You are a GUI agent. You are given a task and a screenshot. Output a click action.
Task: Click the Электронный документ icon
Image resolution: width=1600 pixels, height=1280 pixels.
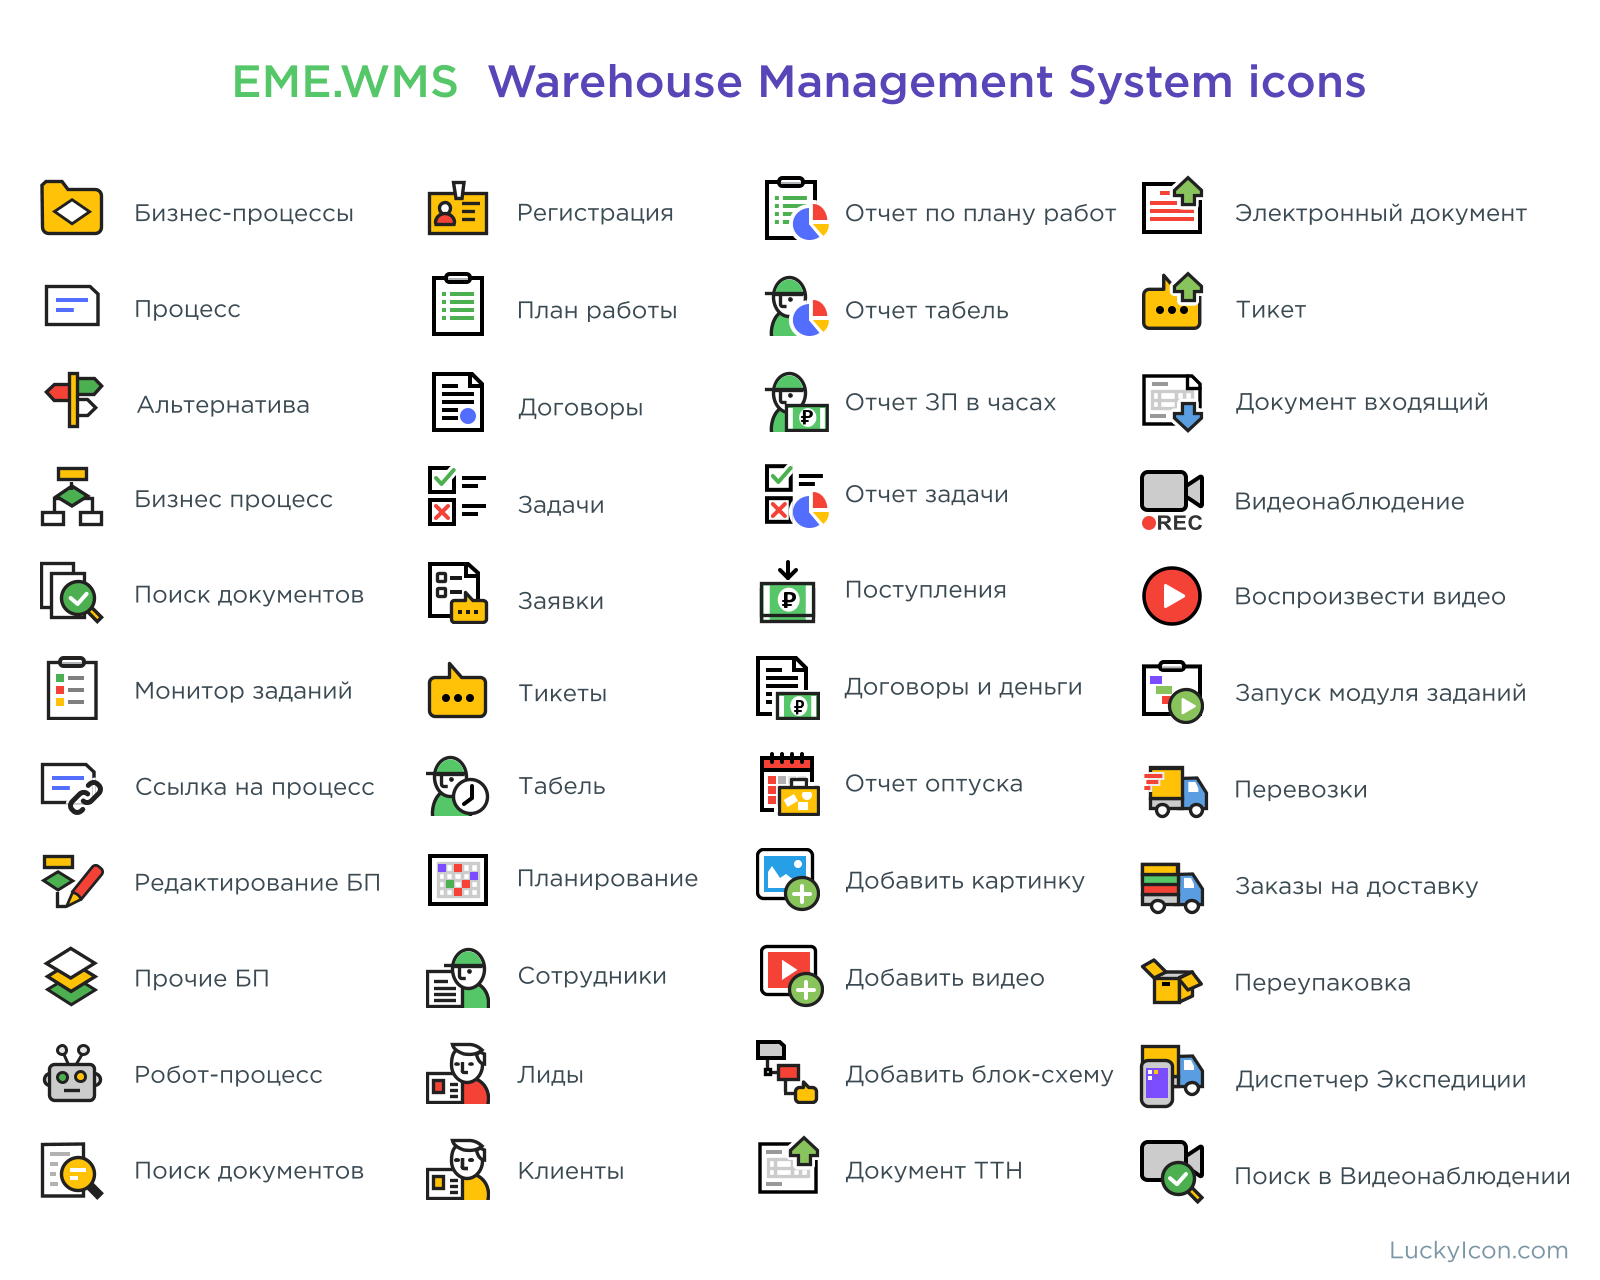pos(1173,206)
